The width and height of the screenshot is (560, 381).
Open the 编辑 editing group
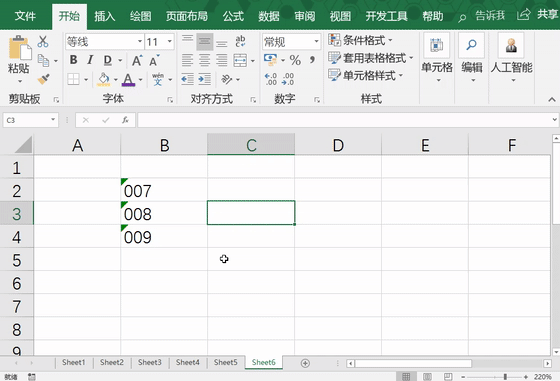tap(472, 58)
